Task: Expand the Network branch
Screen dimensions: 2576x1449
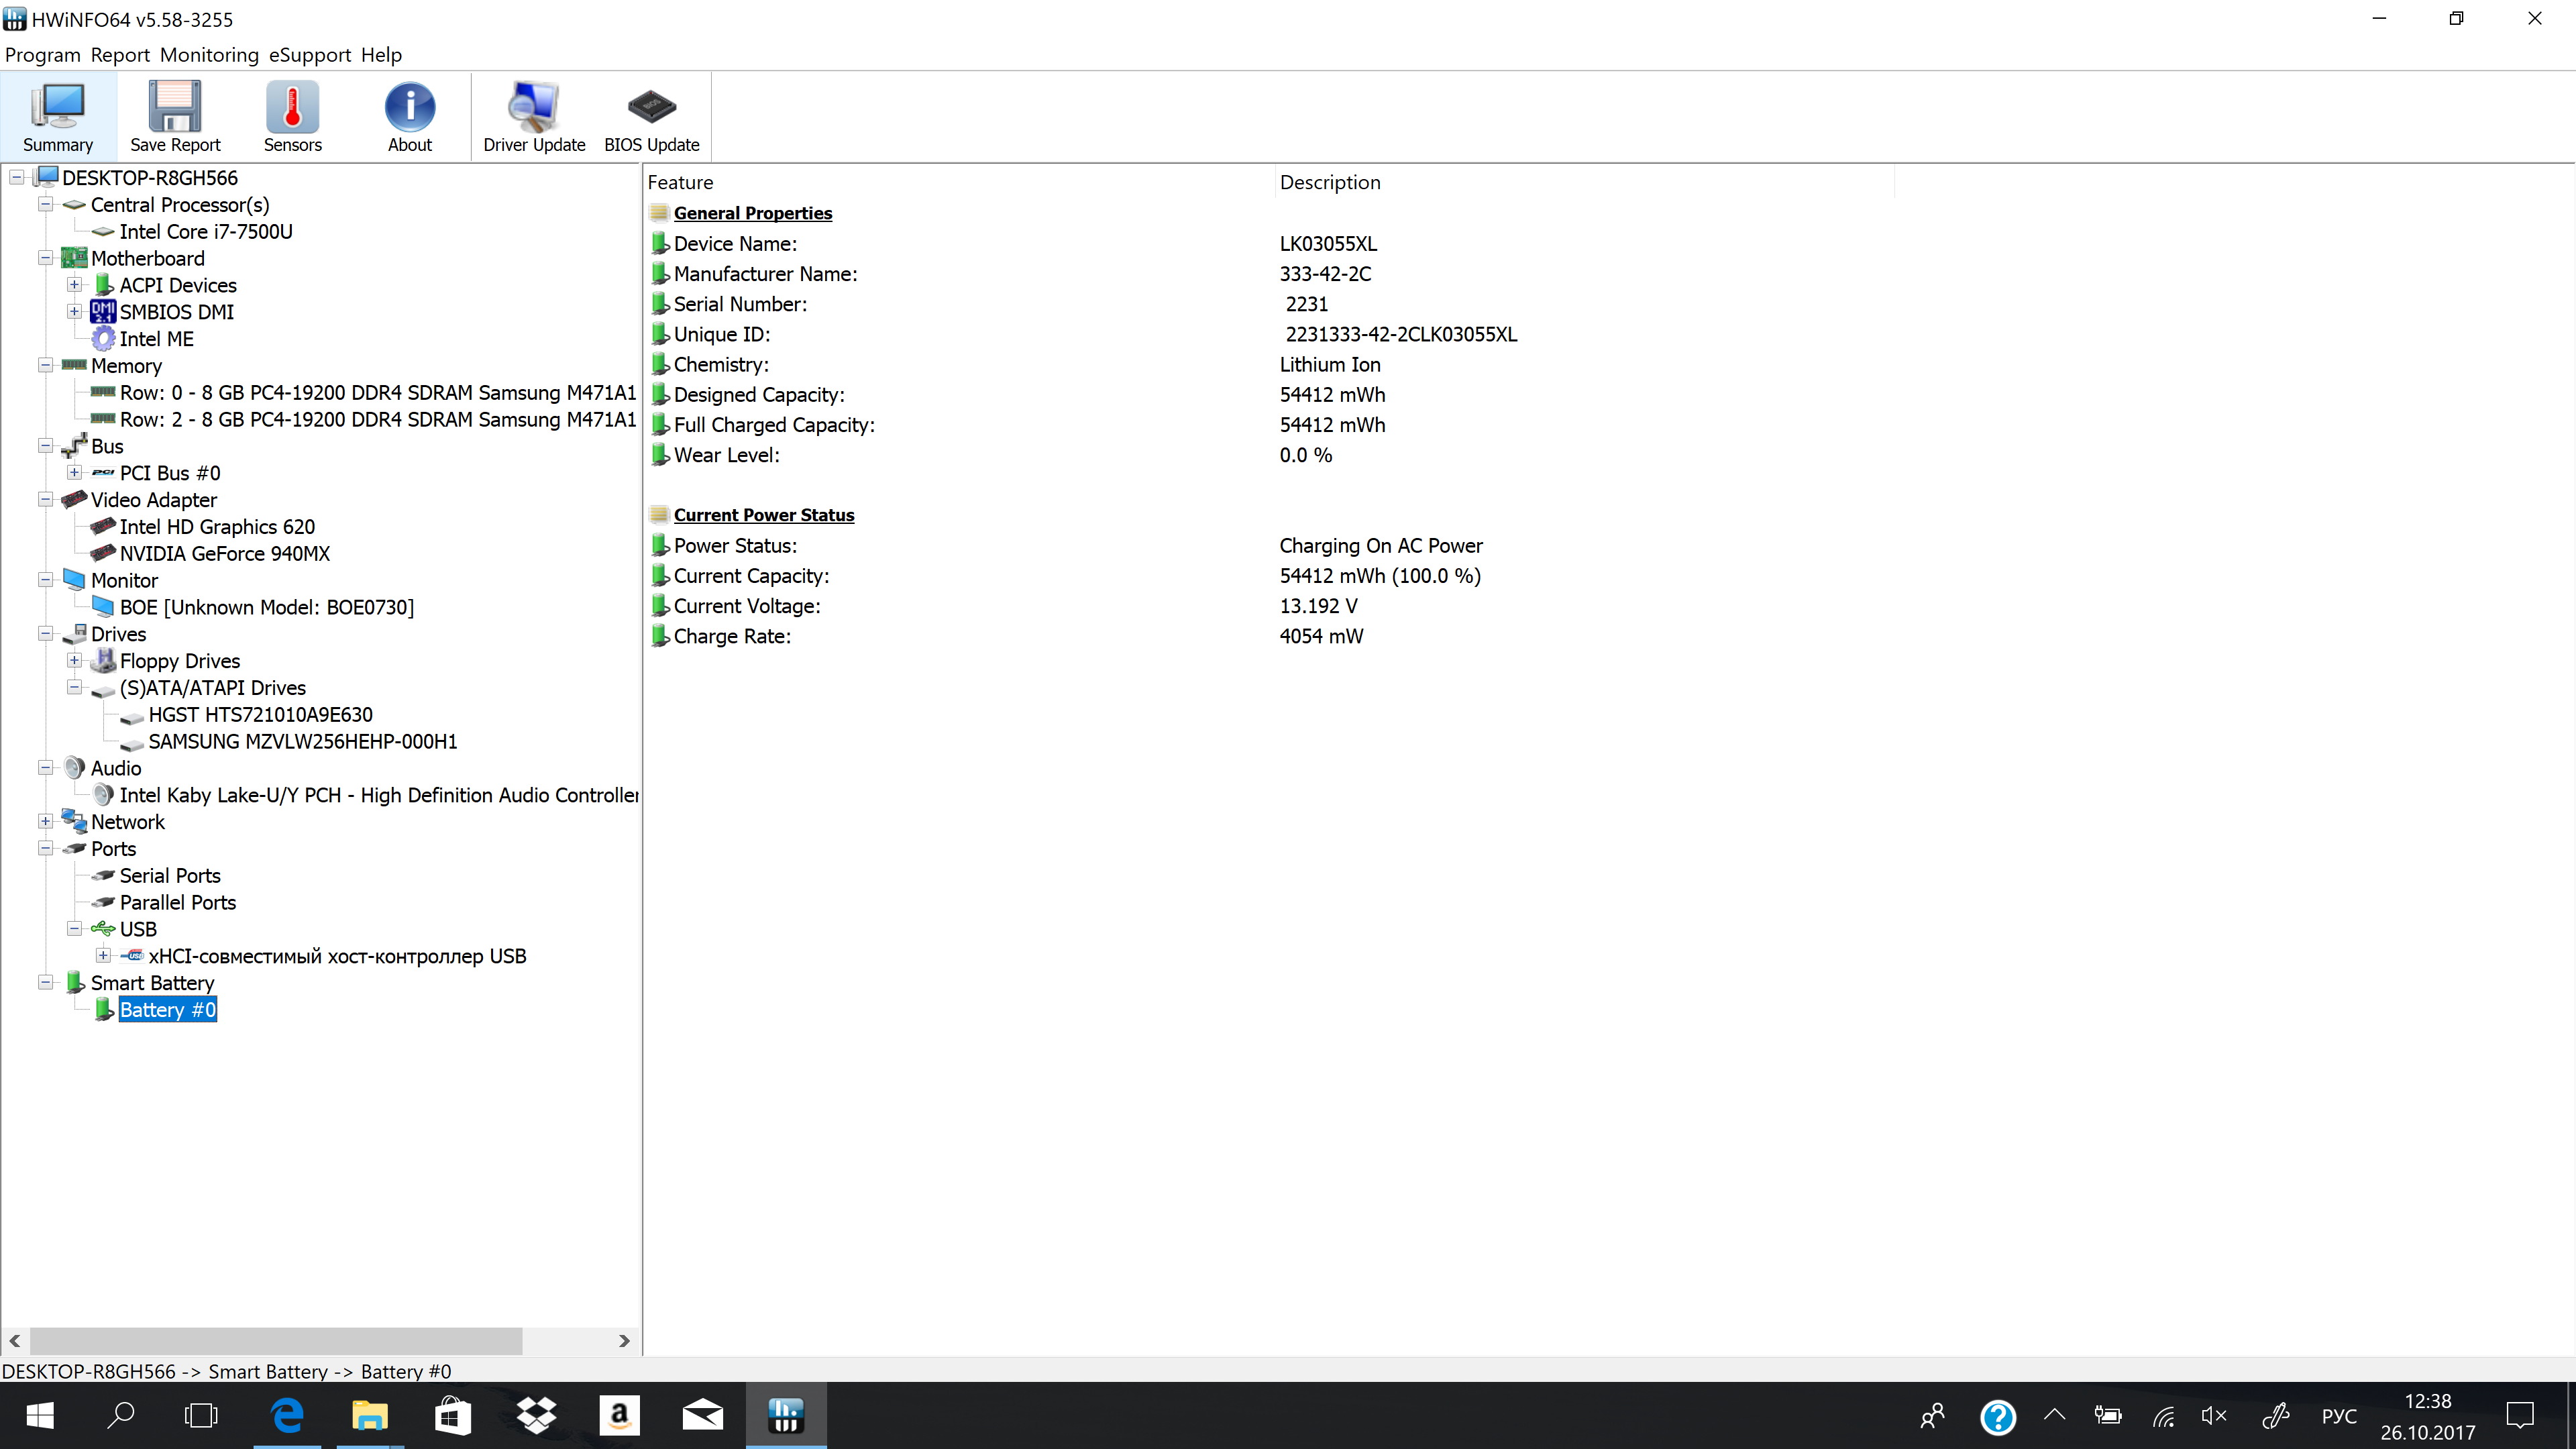Action: point(45,821)
